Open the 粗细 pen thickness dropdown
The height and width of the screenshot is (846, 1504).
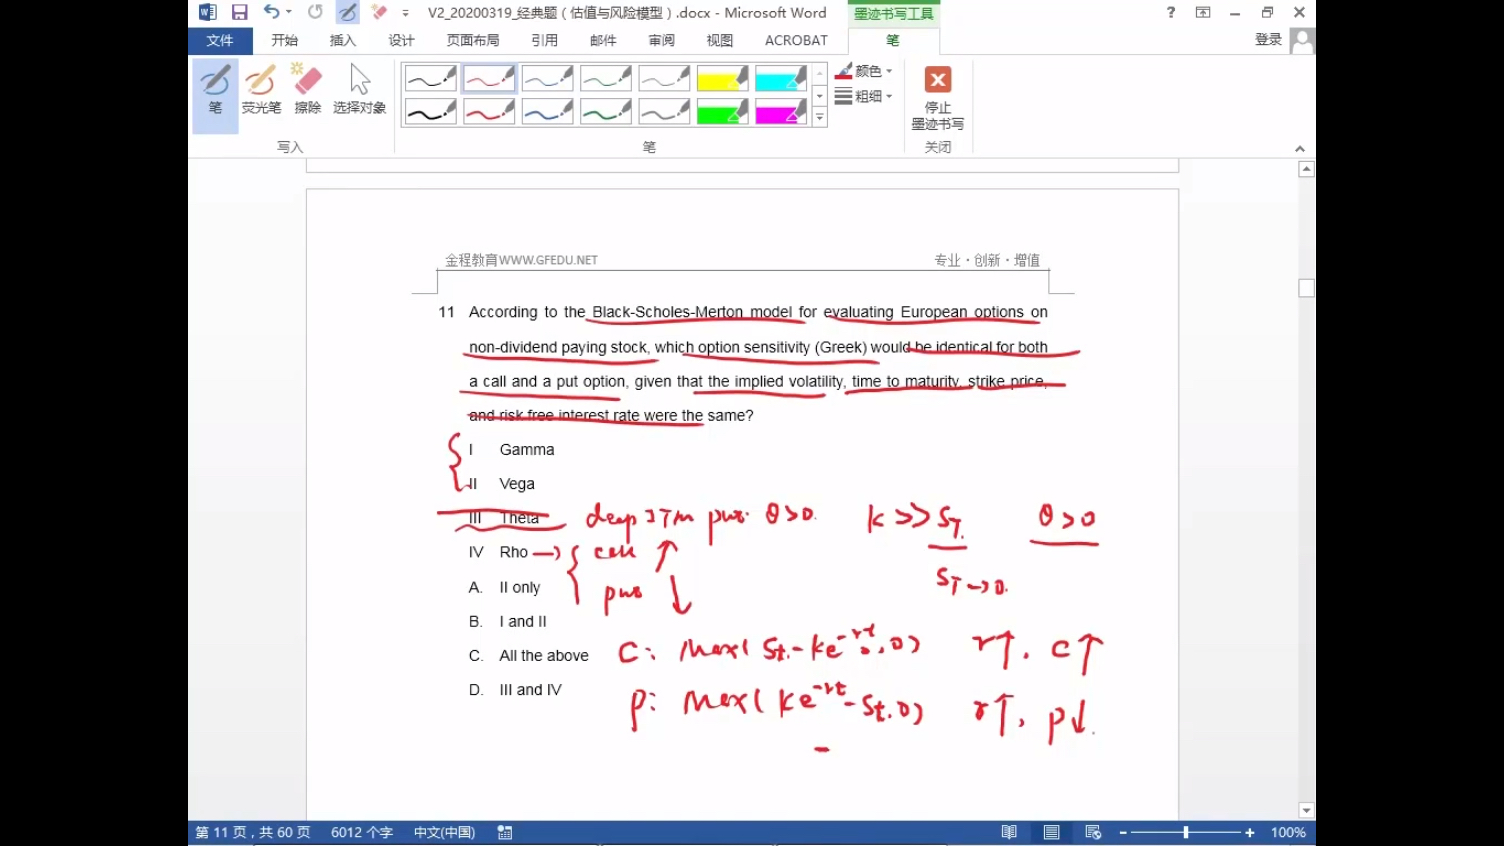click(864, 96)
